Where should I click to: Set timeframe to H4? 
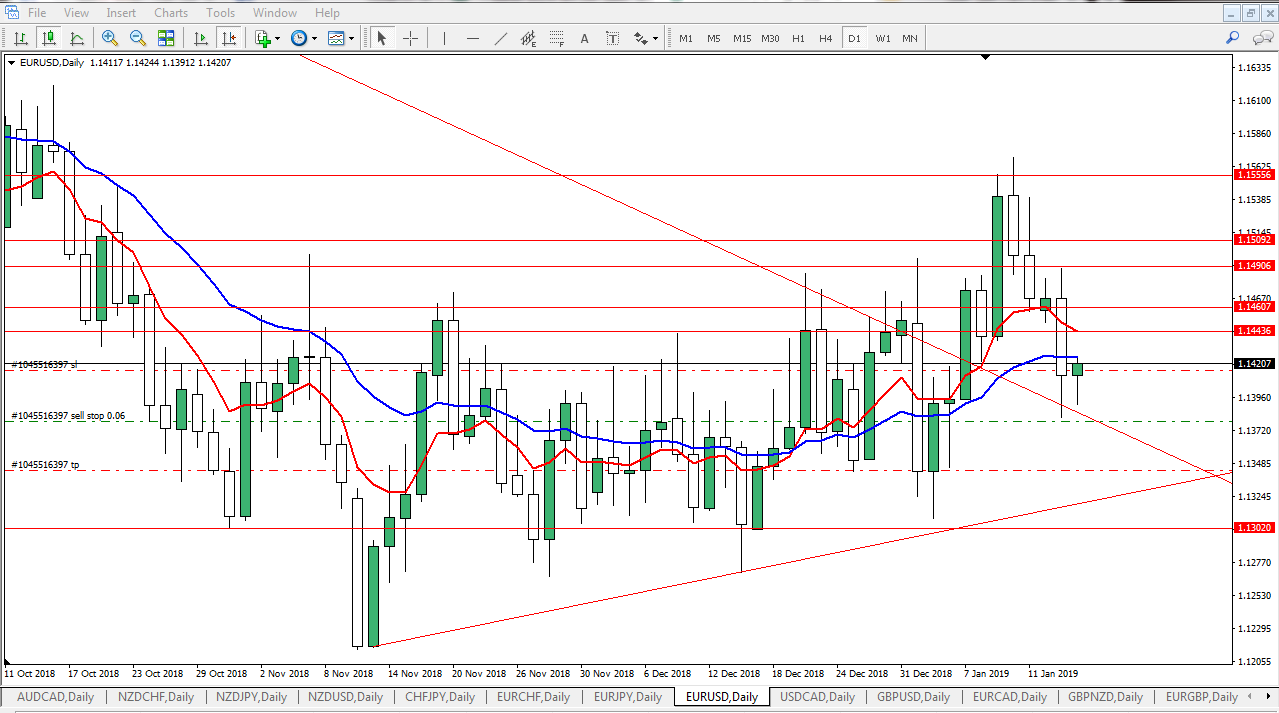(826, 38)
